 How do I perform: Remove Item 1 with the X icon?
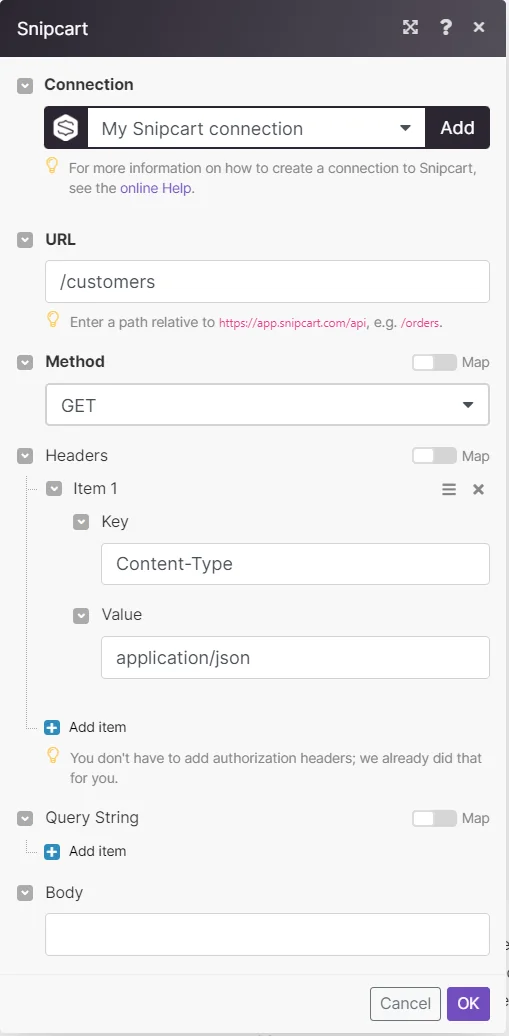pyautogui.click(x=479, y=489)
